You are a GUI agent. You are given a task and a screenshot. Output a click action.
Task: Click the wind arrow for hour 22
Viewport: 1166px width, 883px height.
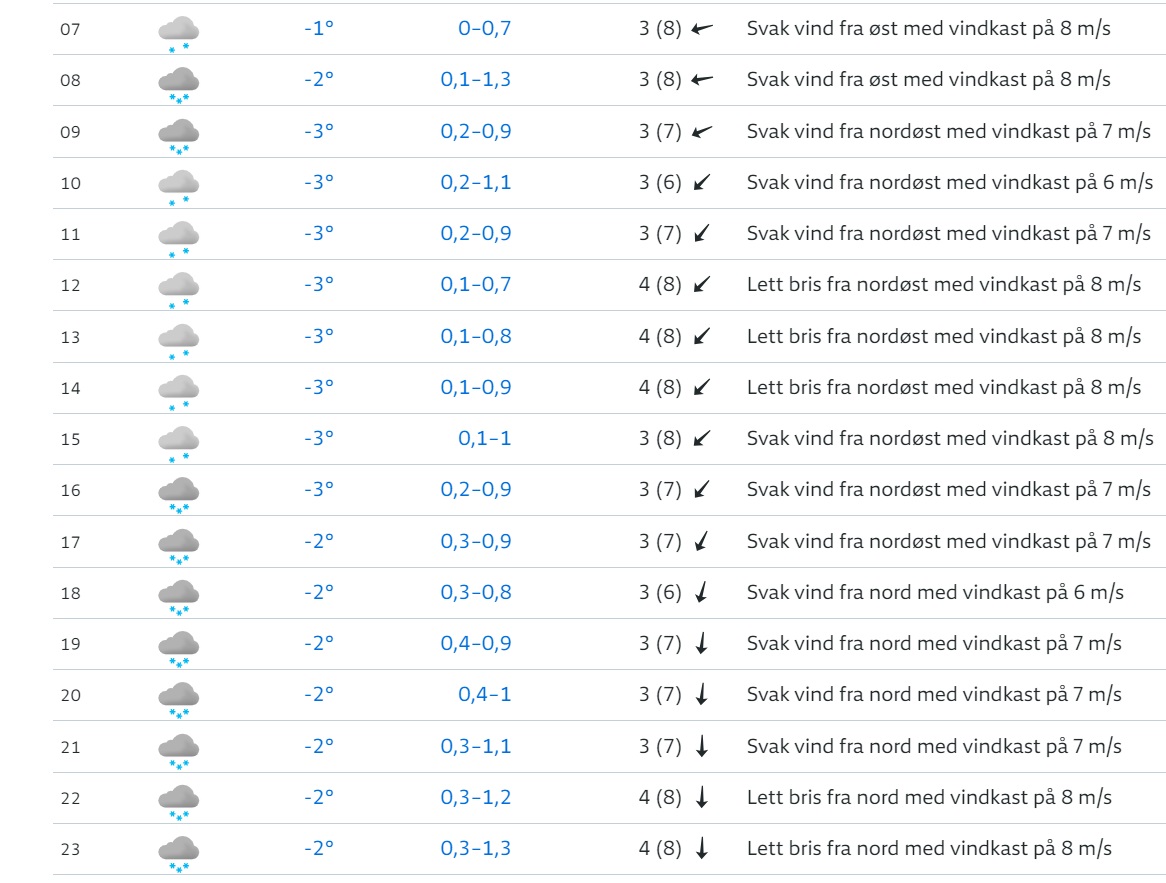(701, 797)
